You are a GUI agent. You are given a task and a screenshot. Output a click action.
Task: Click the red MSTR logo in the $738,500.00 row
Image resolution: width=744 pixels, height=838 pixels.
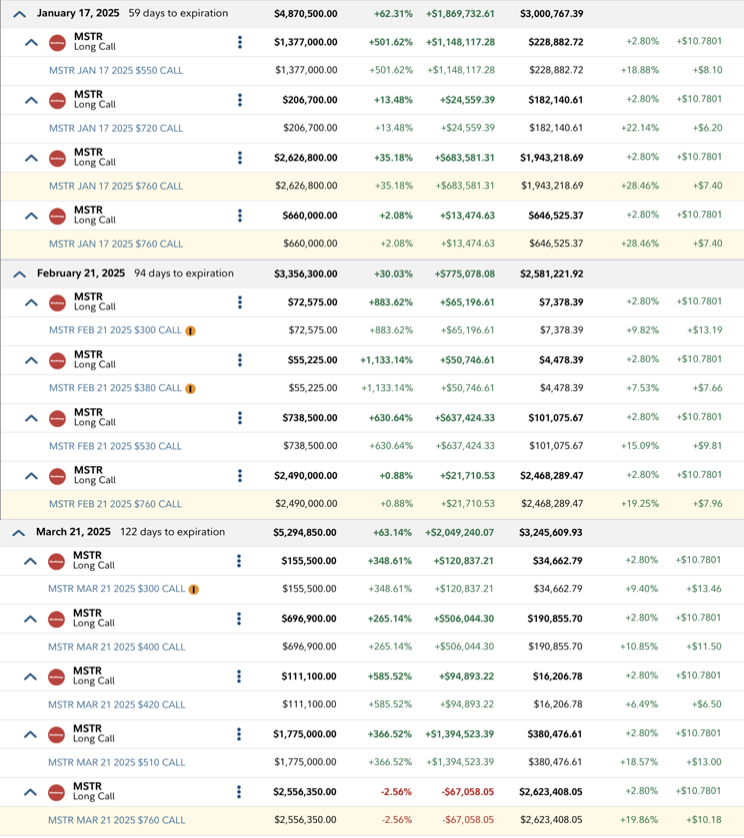(57, 418)
